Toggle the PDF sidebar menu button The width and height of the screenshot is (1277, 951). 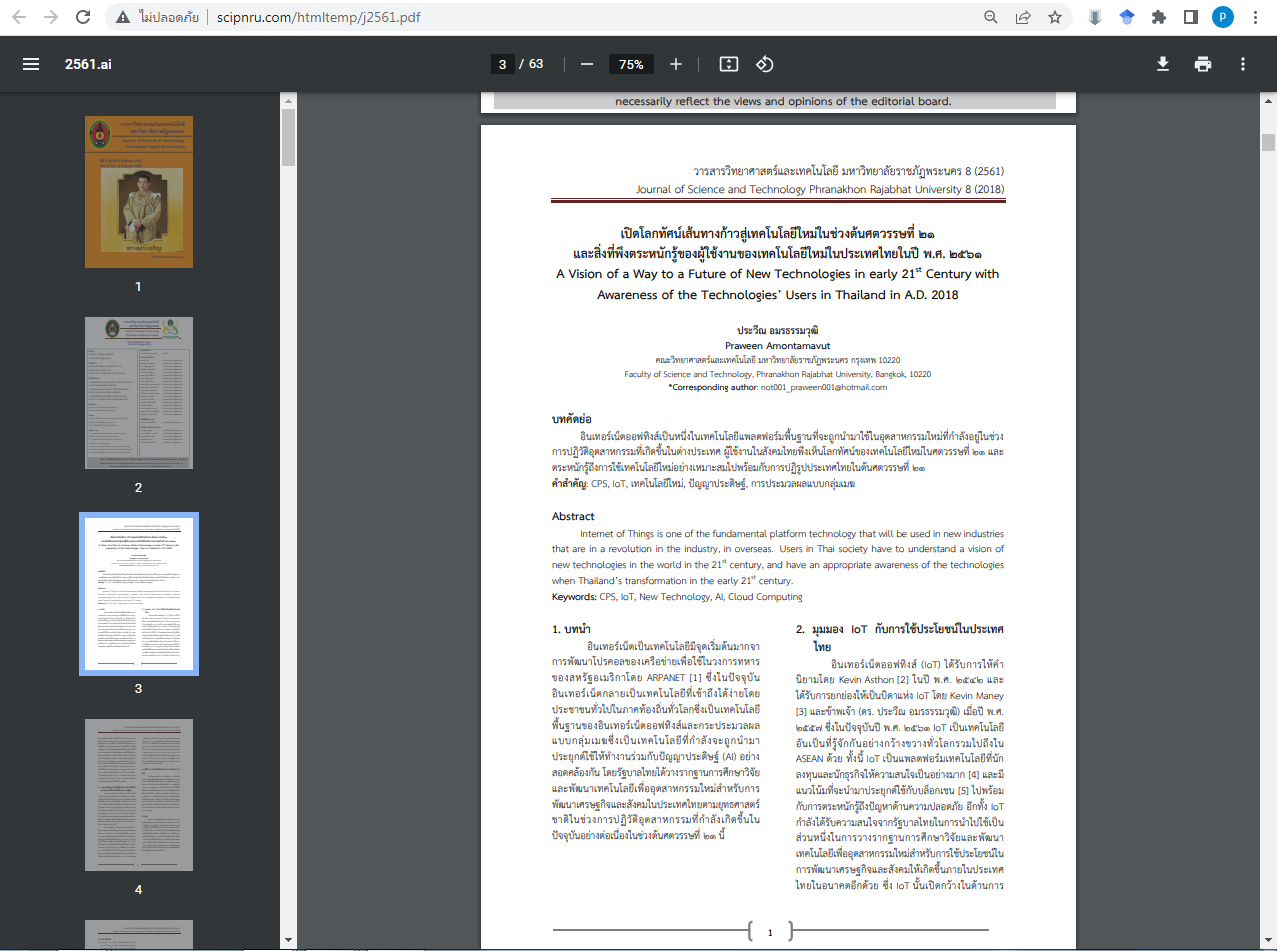31,64
